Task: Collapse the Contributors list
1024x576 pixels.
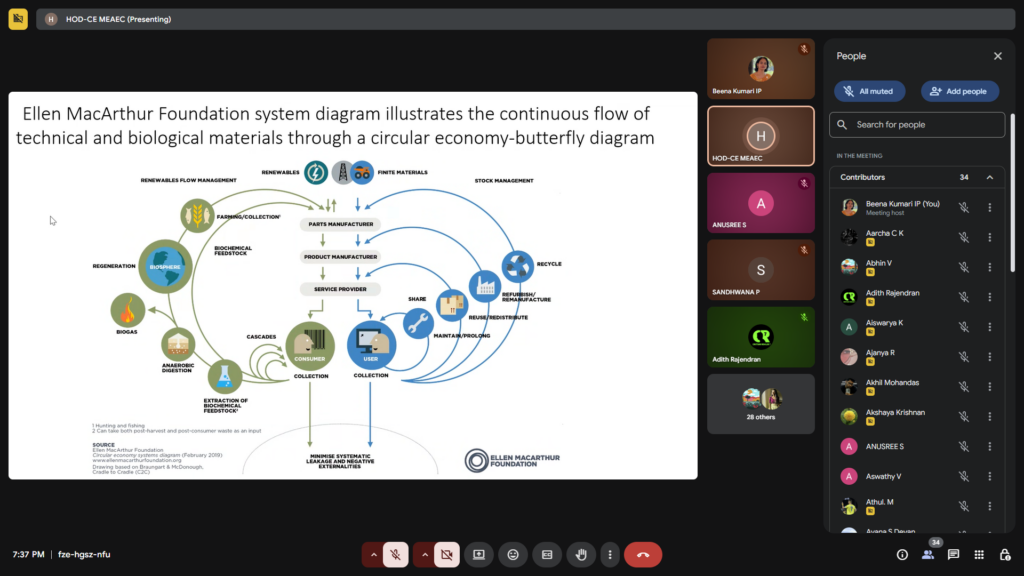Action: click(989, 177)
